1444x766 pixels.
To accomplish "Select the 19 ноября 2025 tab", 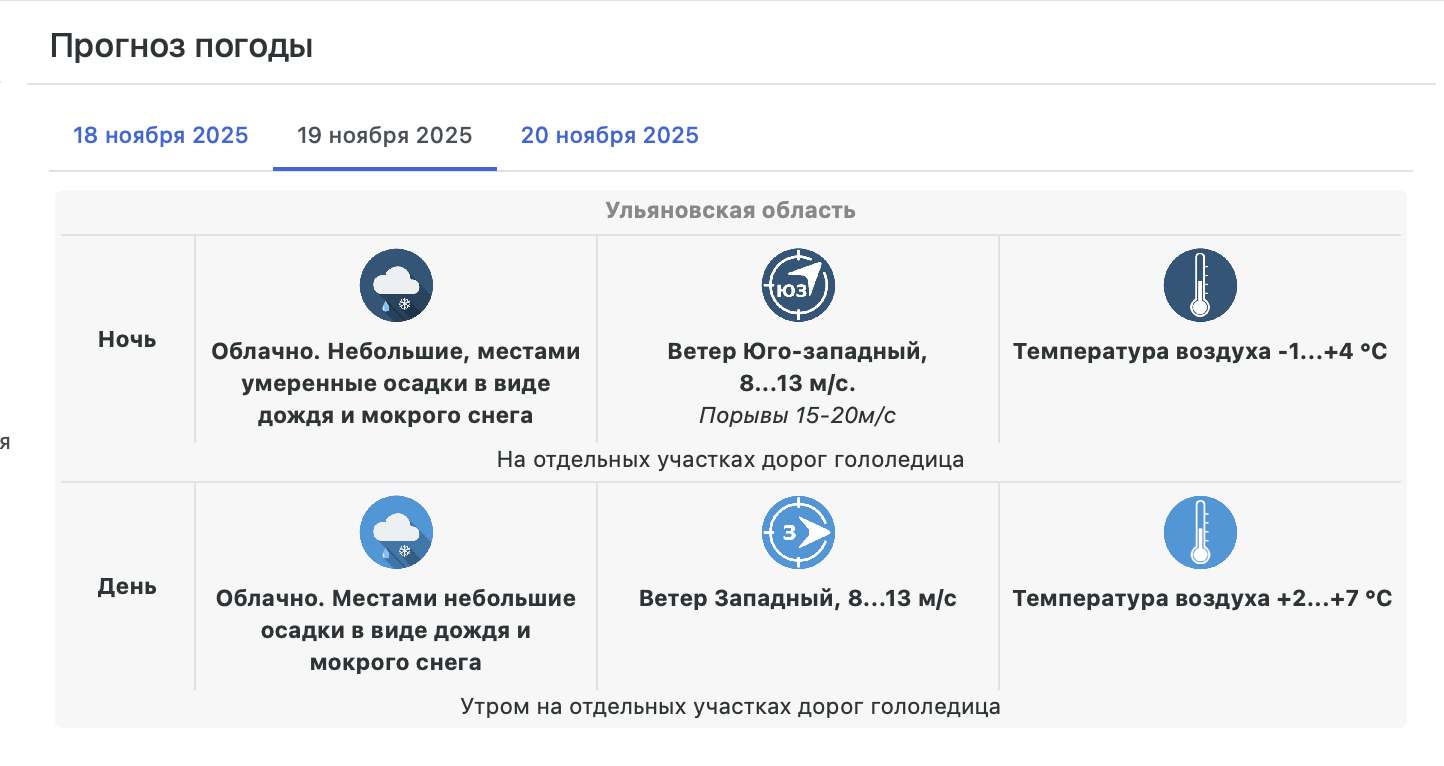I will click(x=384, y=136).
